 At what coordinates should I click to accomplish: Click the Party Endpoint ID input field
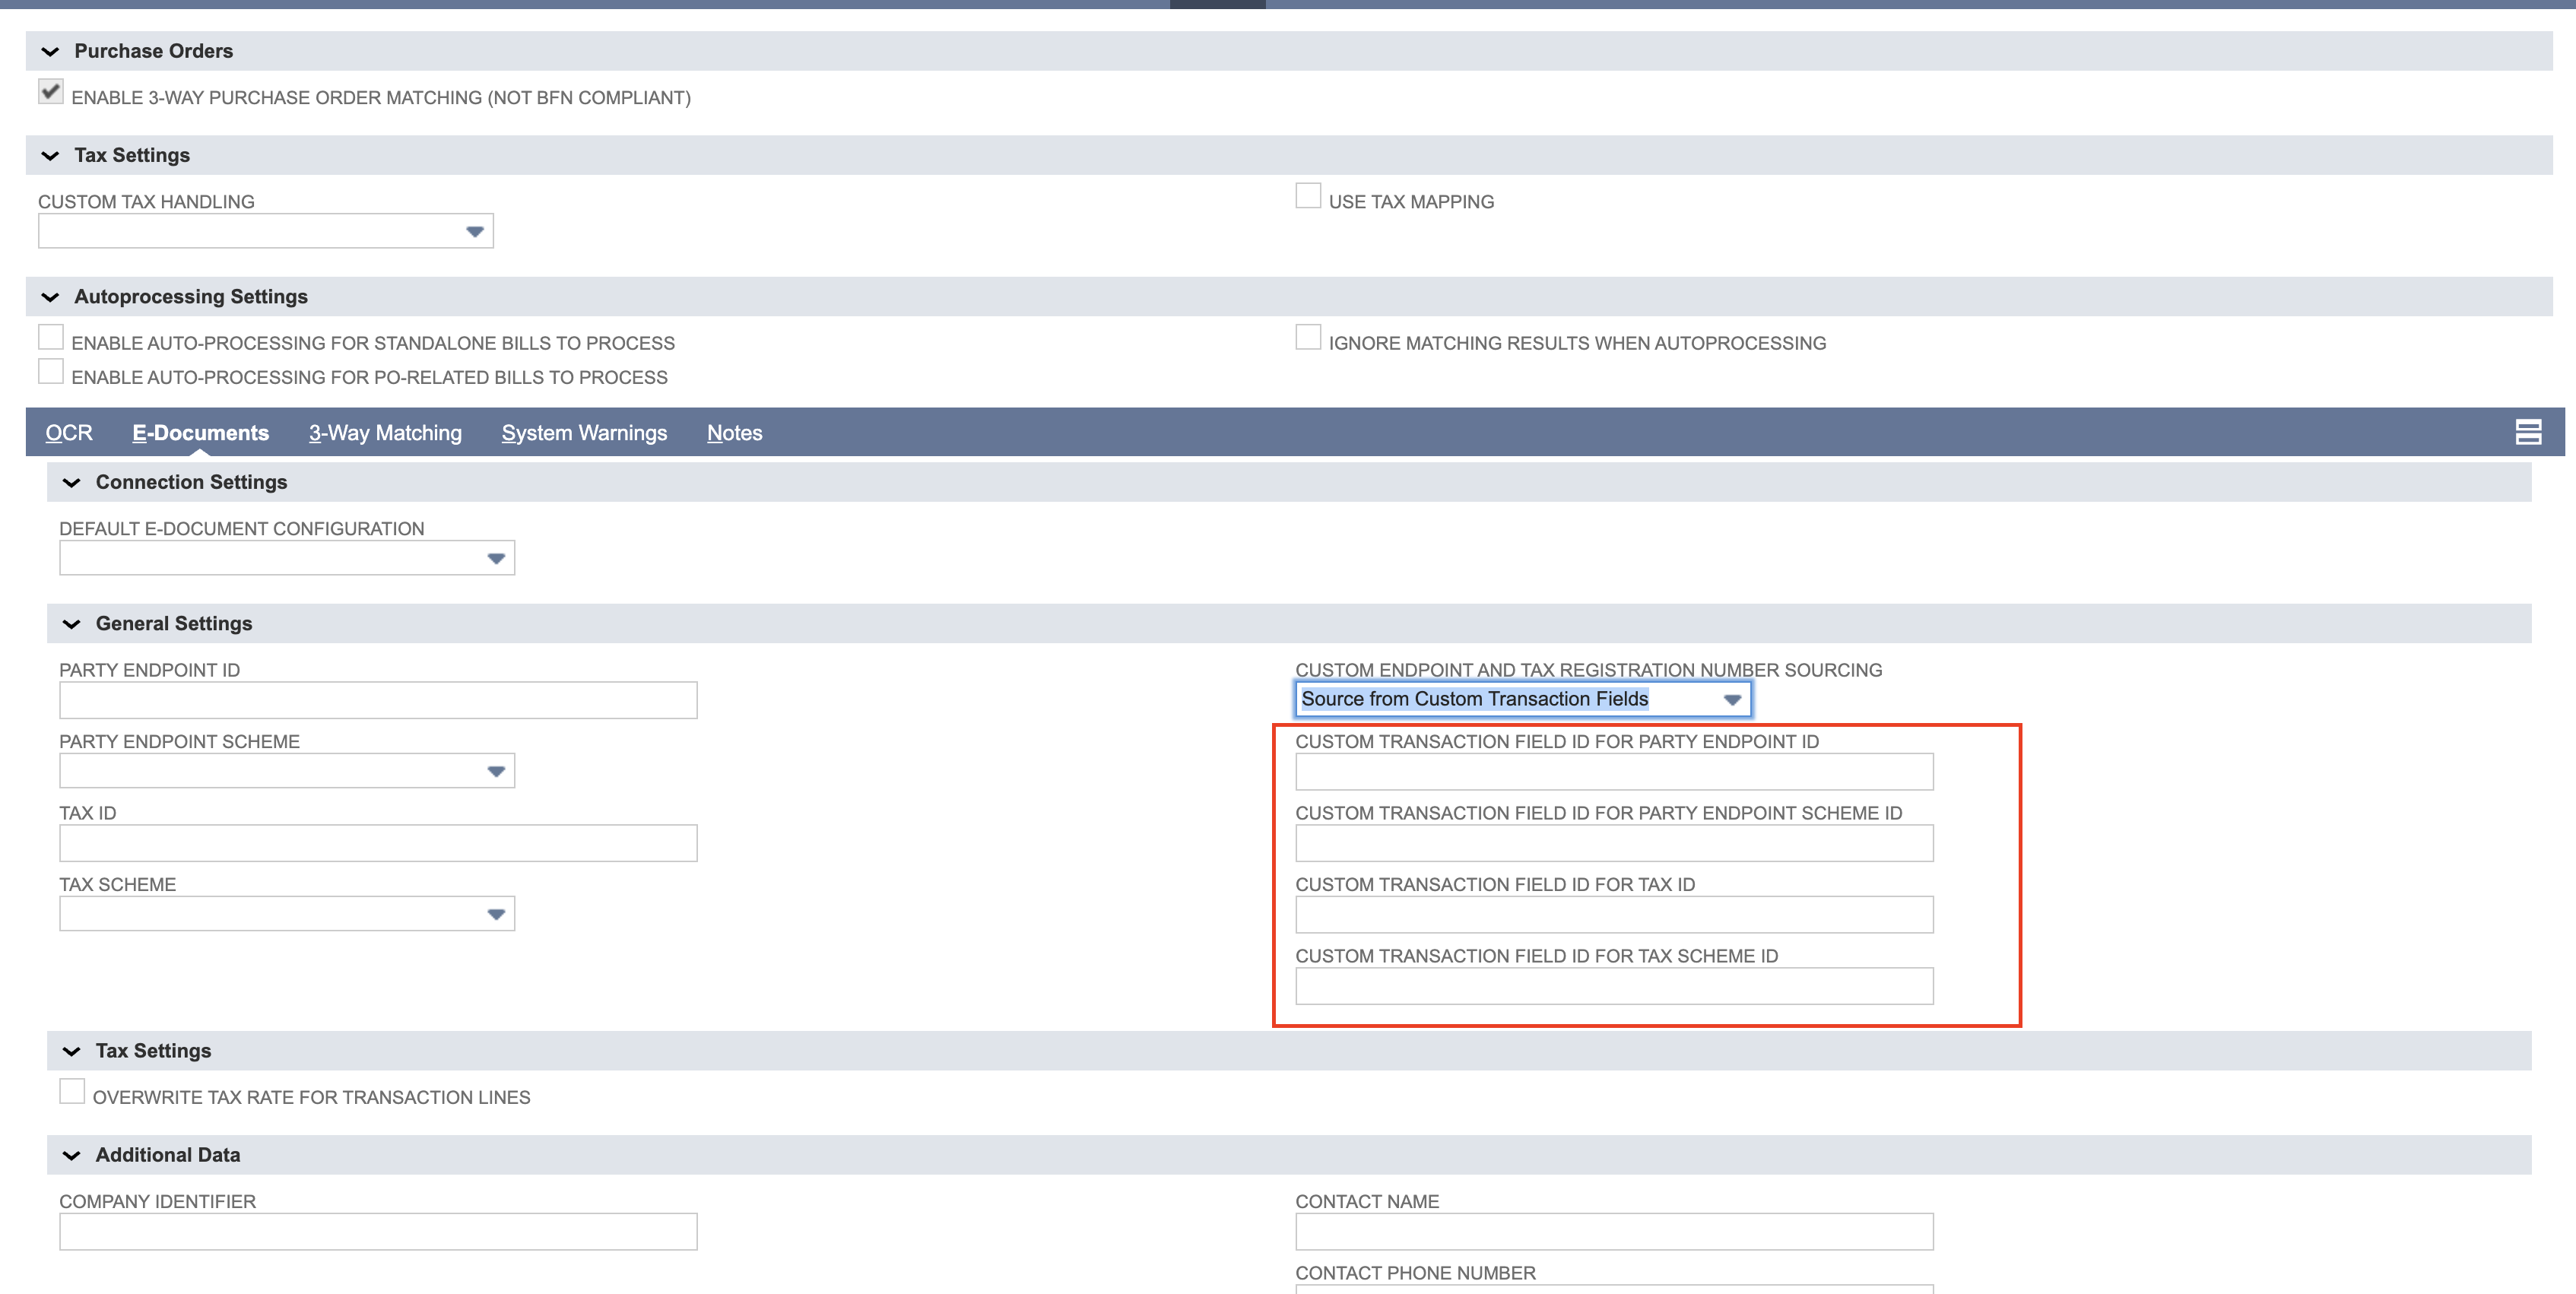point(378,700)
